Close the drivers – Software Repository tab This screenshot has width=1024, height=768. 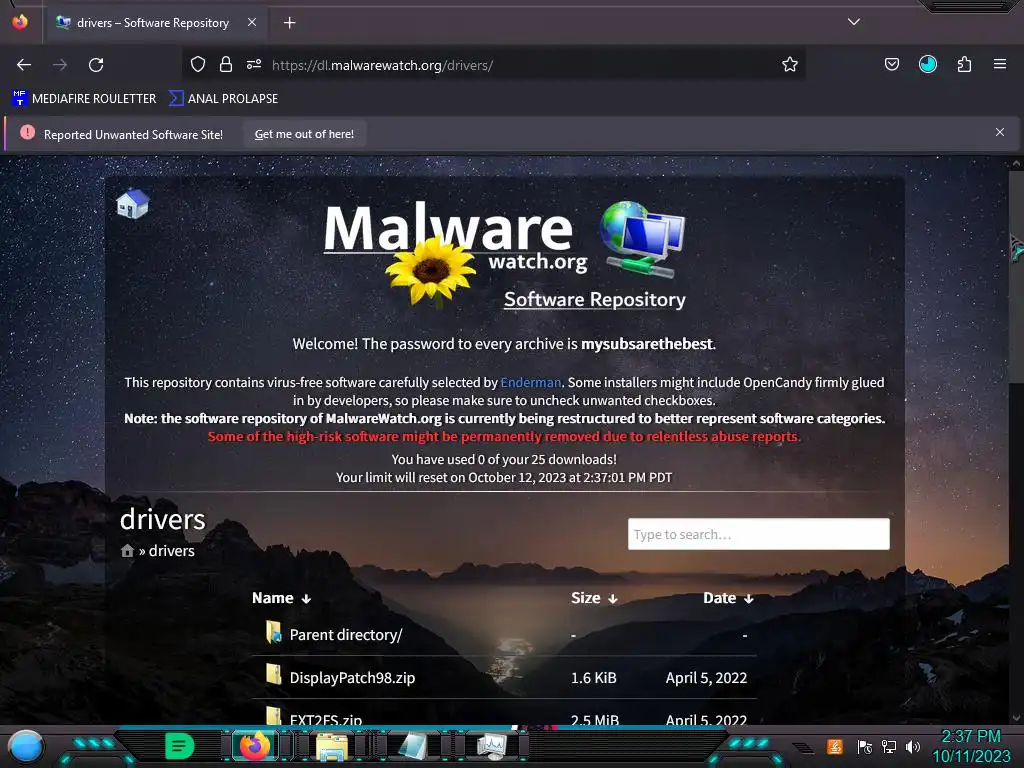pos(252,22)
